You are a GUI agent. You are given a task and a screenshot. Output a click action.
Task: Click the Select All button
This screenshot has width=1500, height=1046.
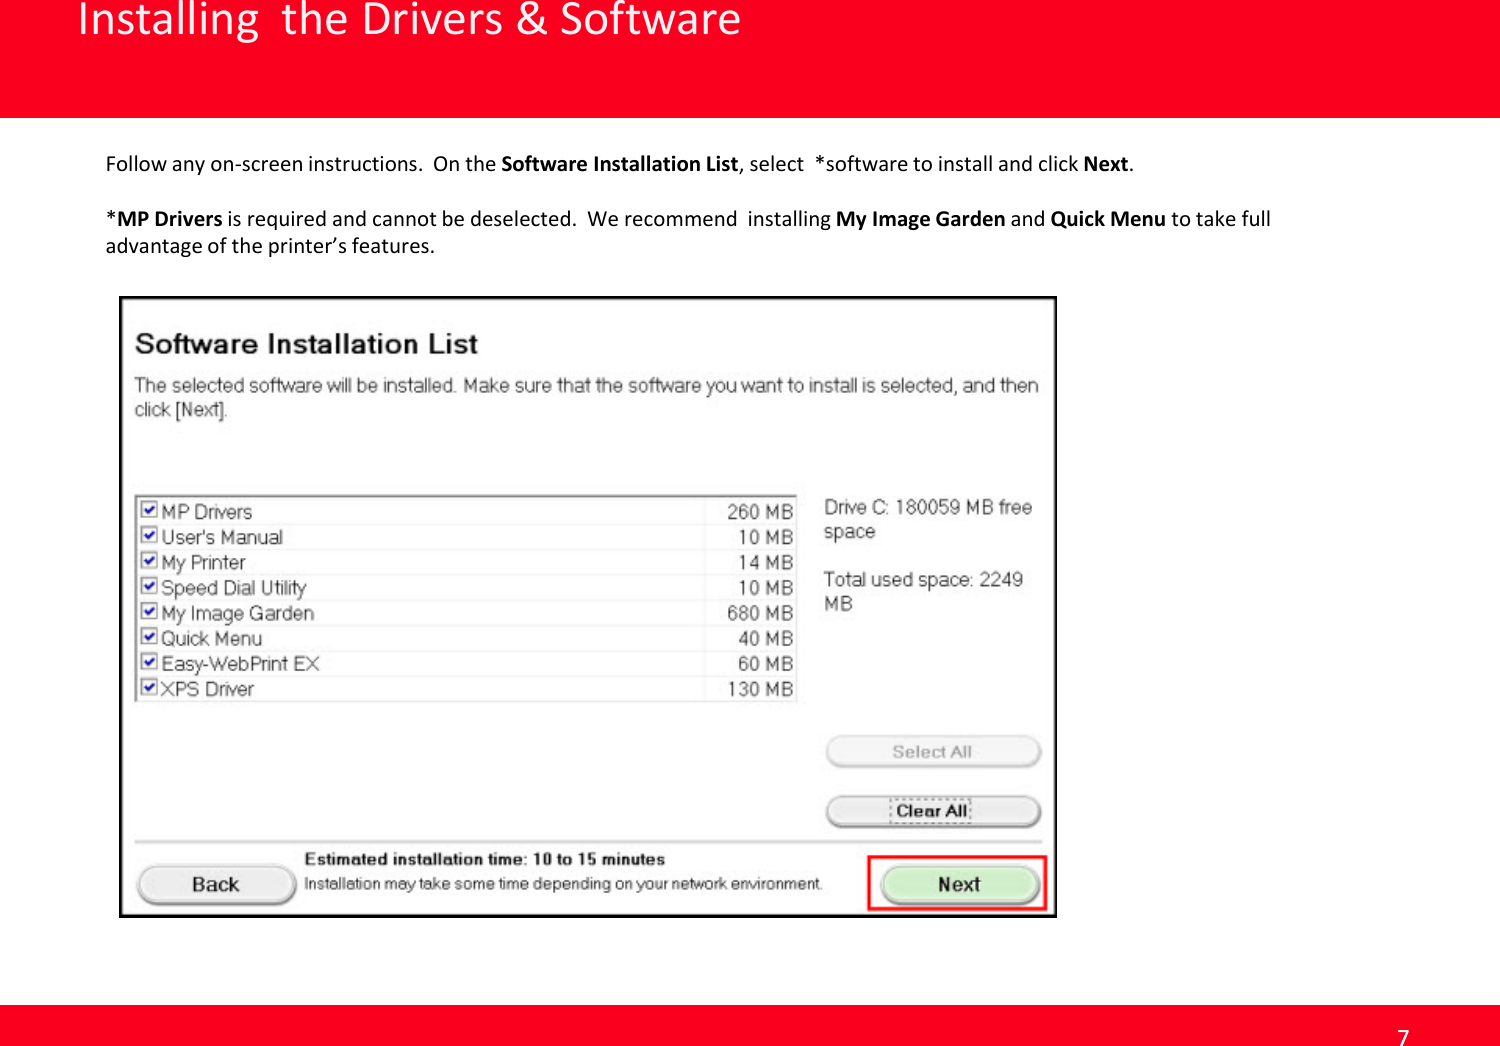(x=932, y=751)
